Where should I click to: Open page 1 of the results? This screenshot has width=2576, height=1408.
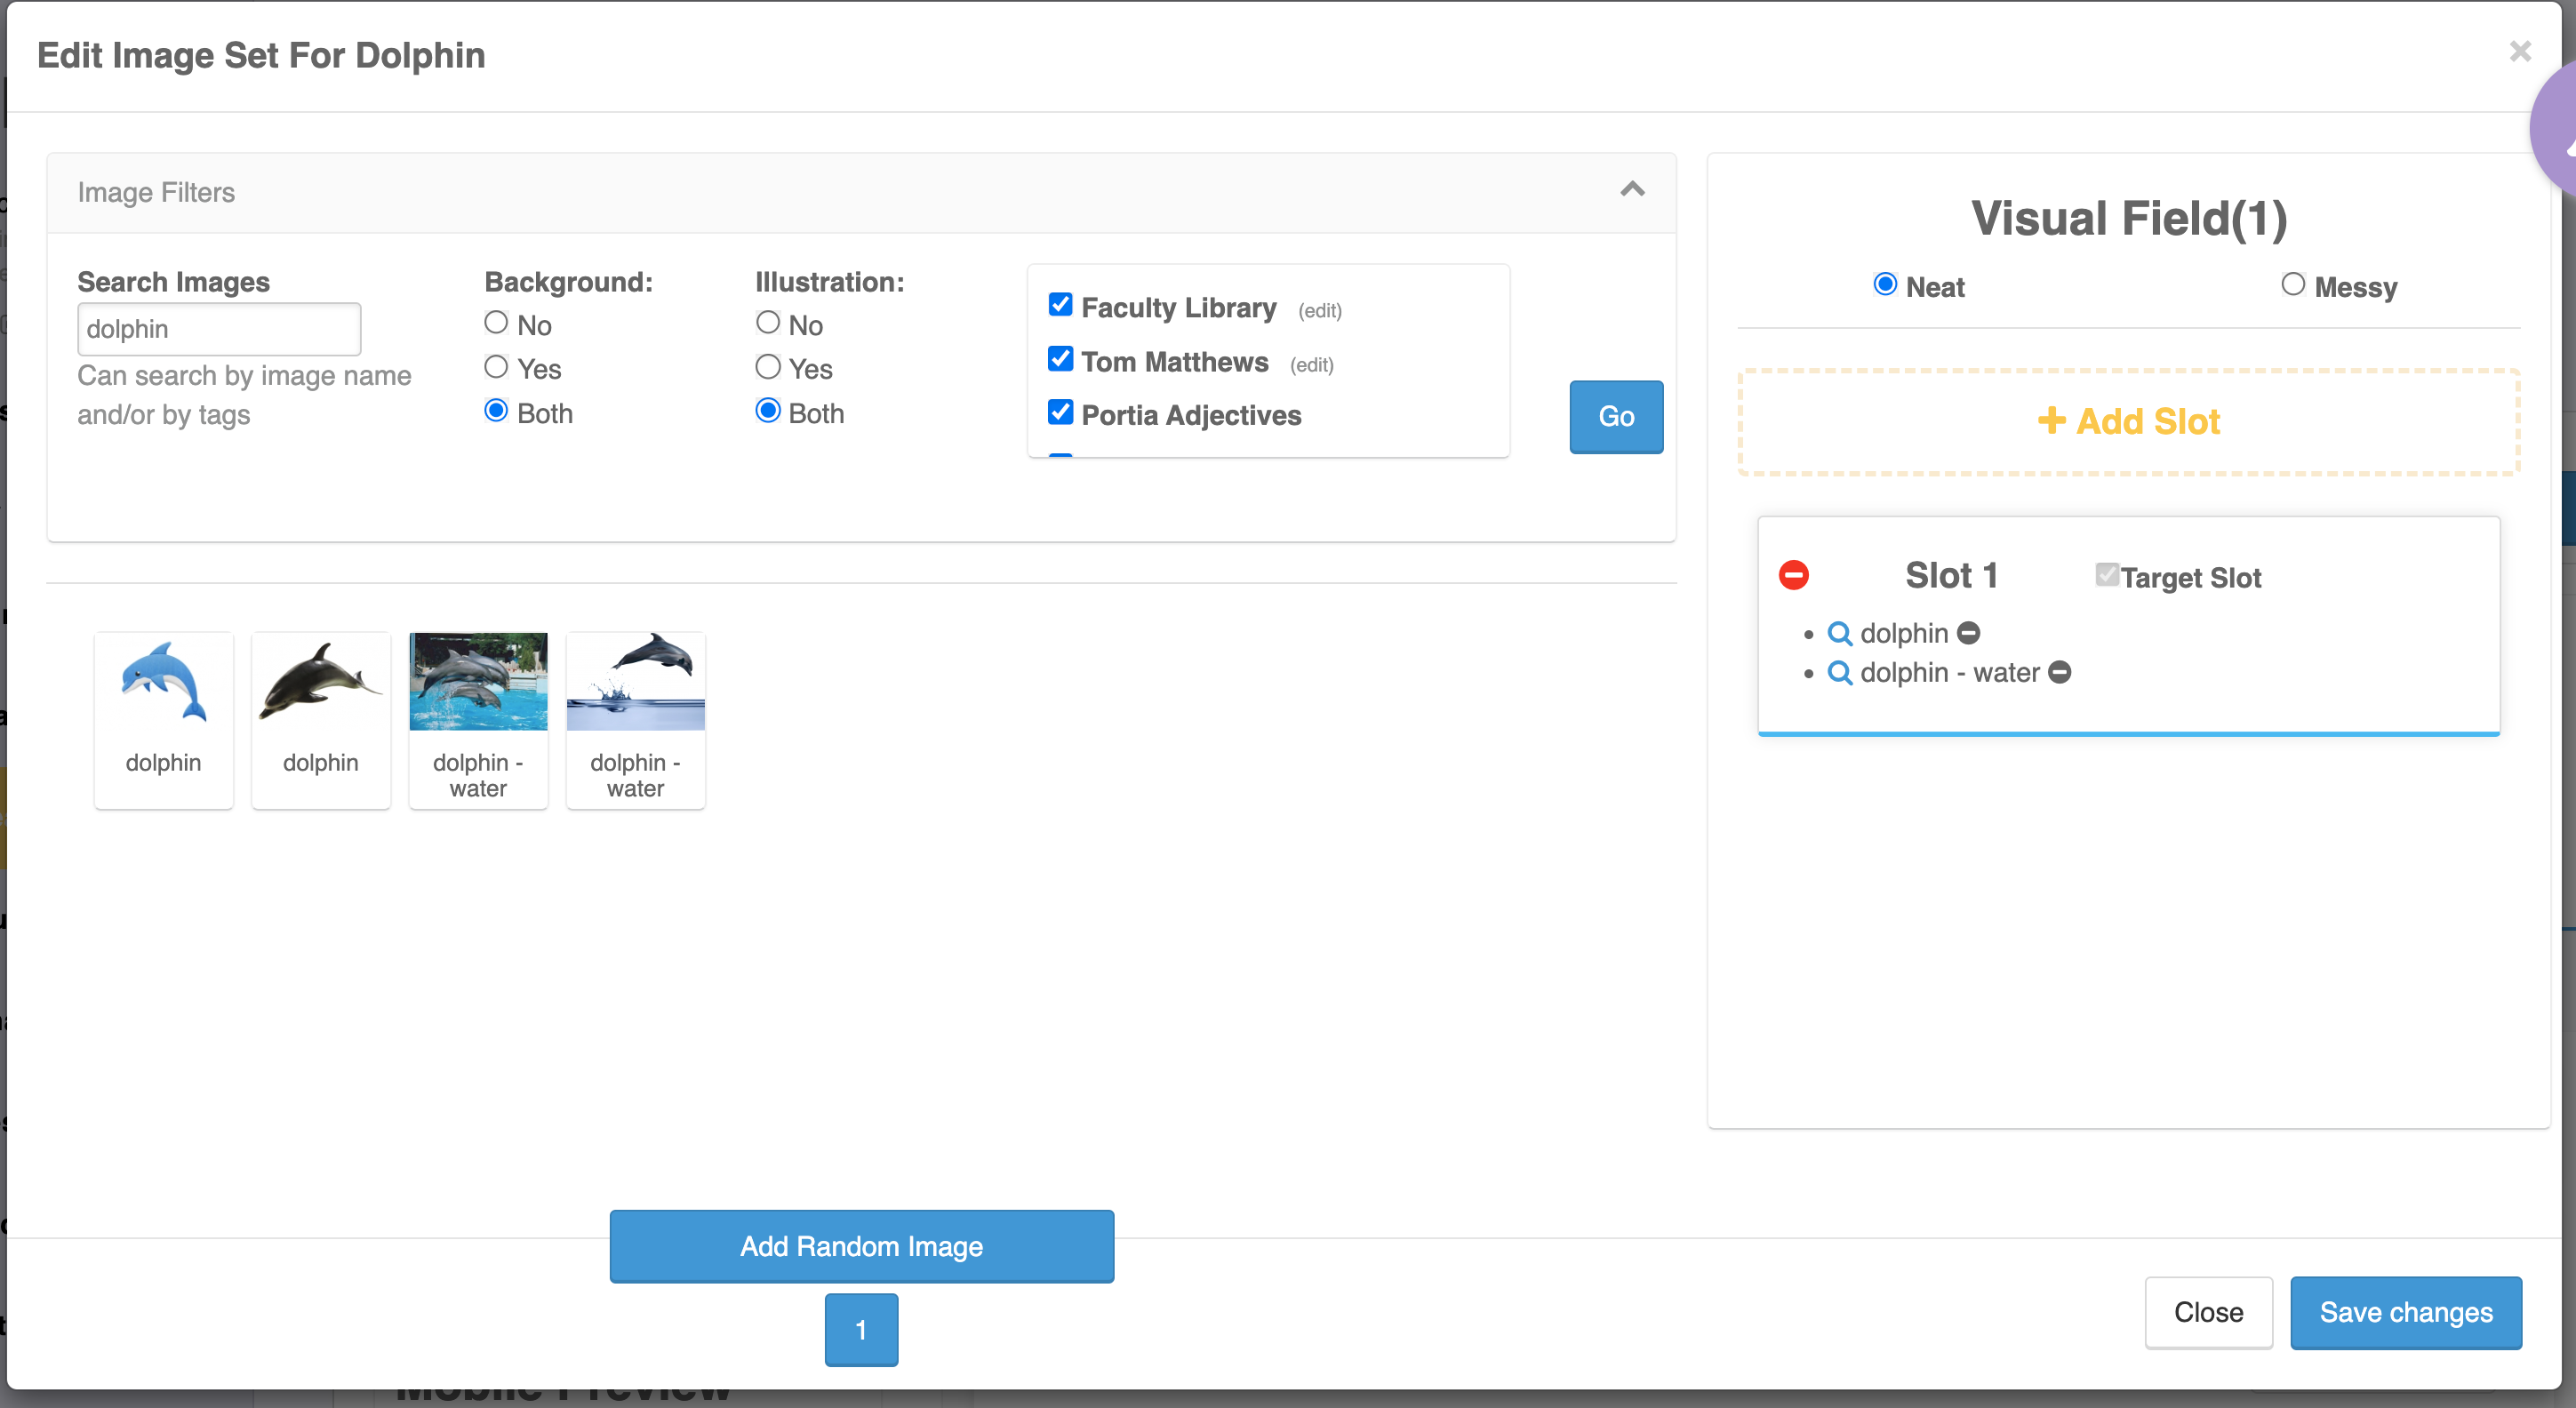point(861,1329)
